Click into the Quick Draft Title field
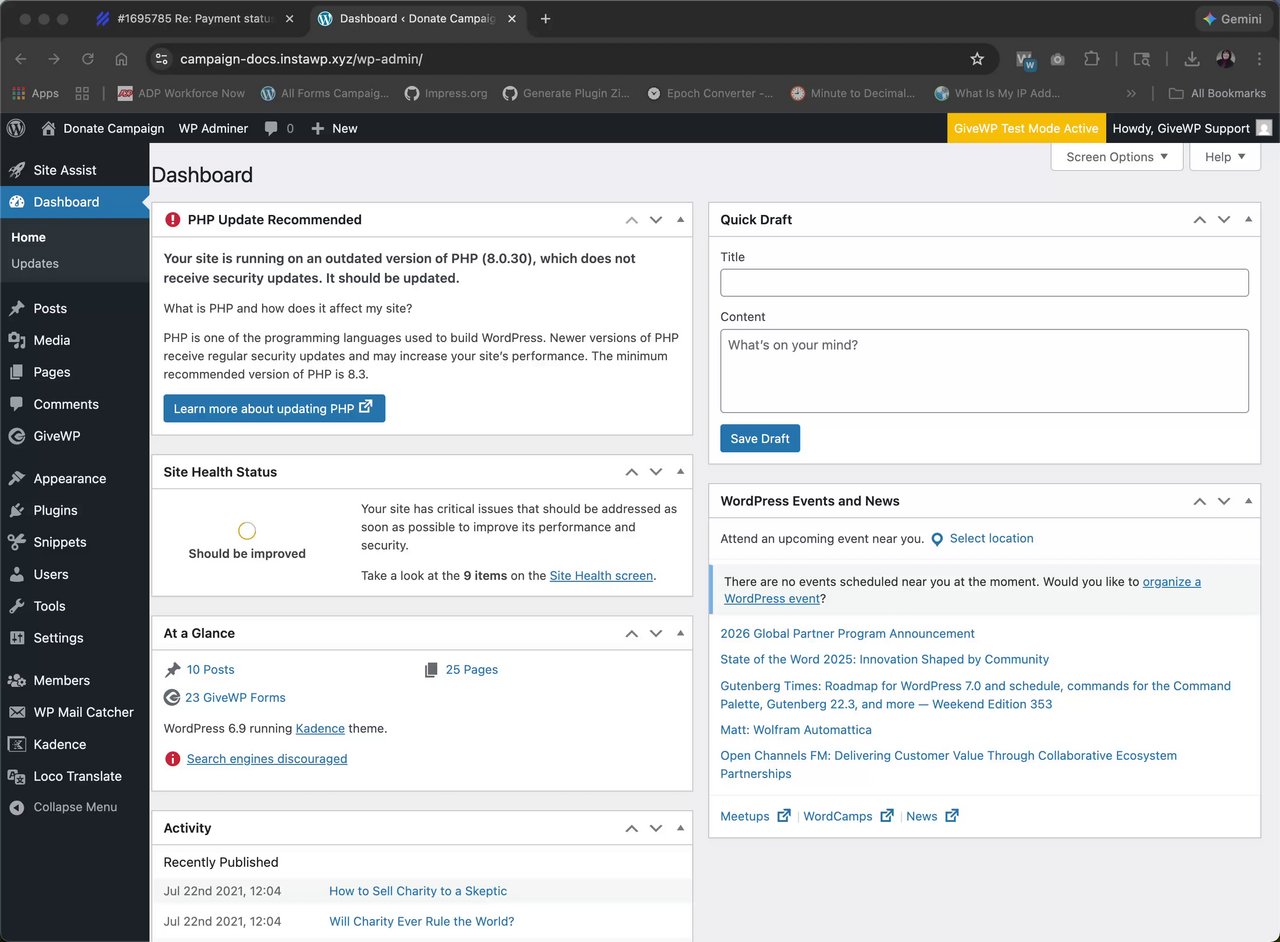The height and width of the screenshot is (942, 1280). 984,282
